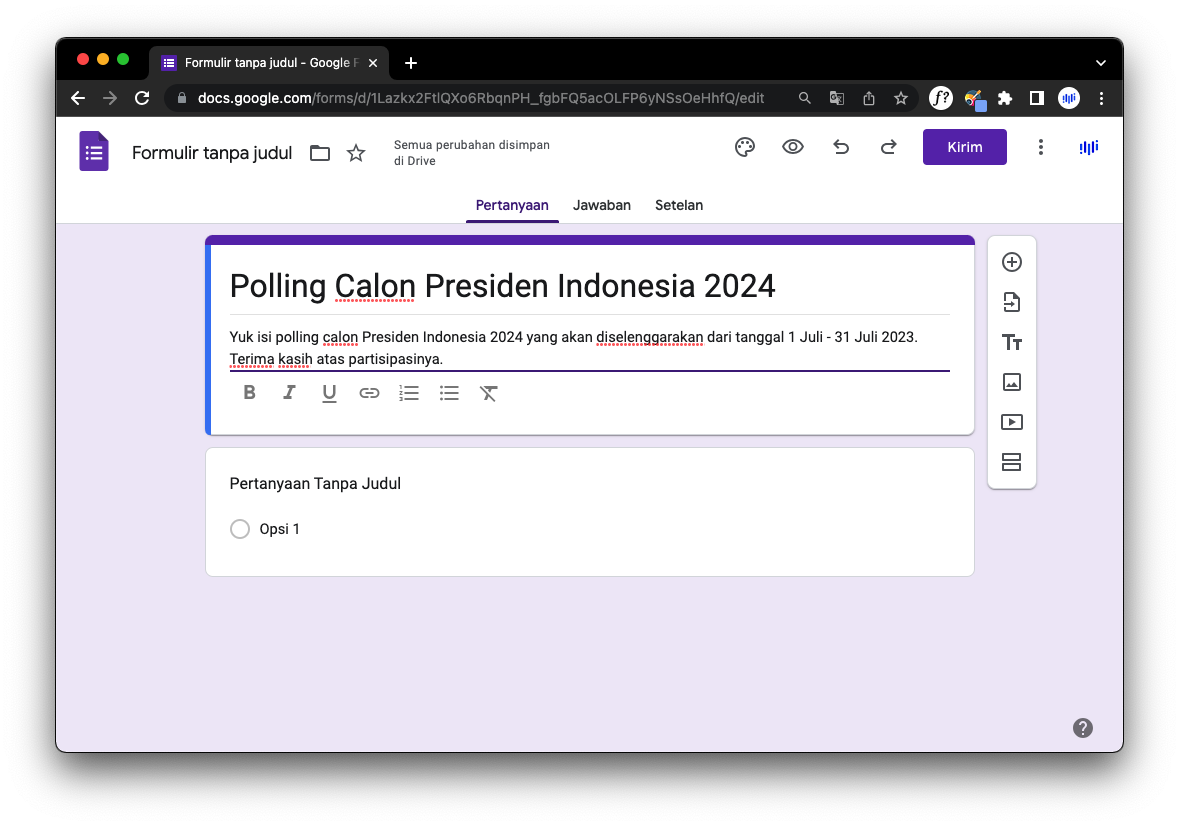Open the tab list chevron at top right
This screenshot has height=826, width=1179.
[x=1100, y=62]
